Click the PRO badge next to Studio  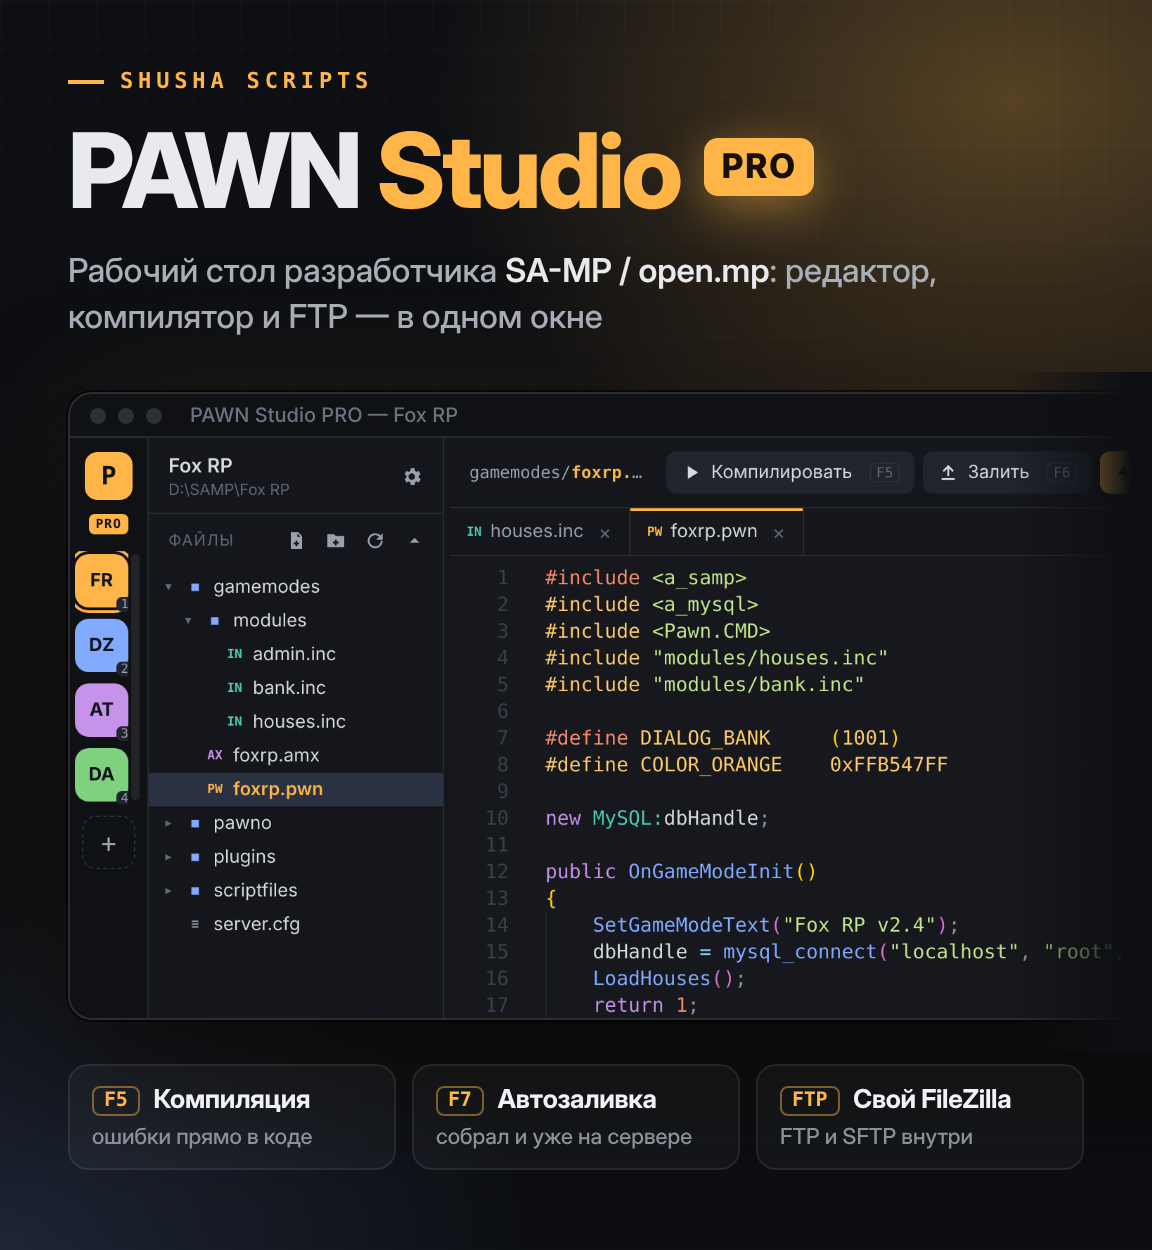pyautogui.click(x=759, y=166)
